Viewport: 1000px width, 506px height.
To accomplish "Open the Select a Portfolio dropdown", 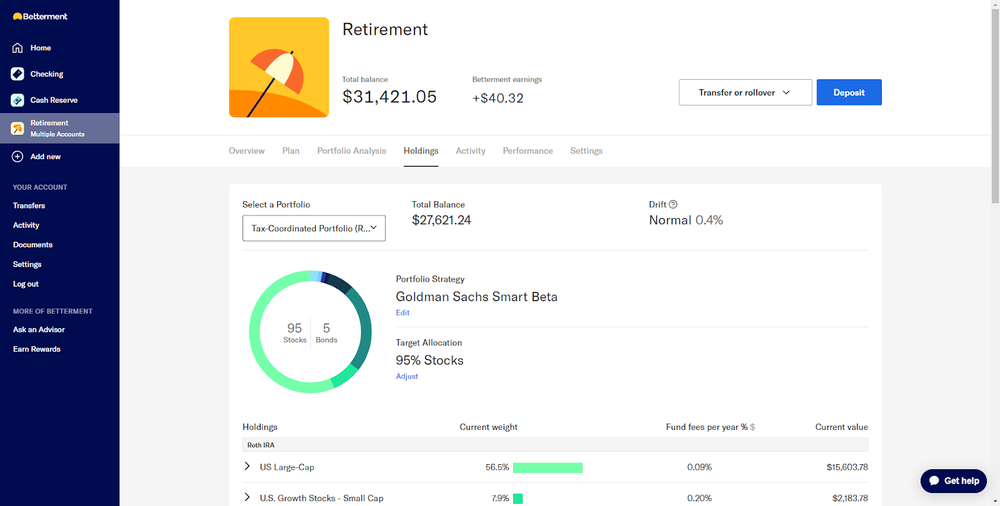I will (314, 228).
